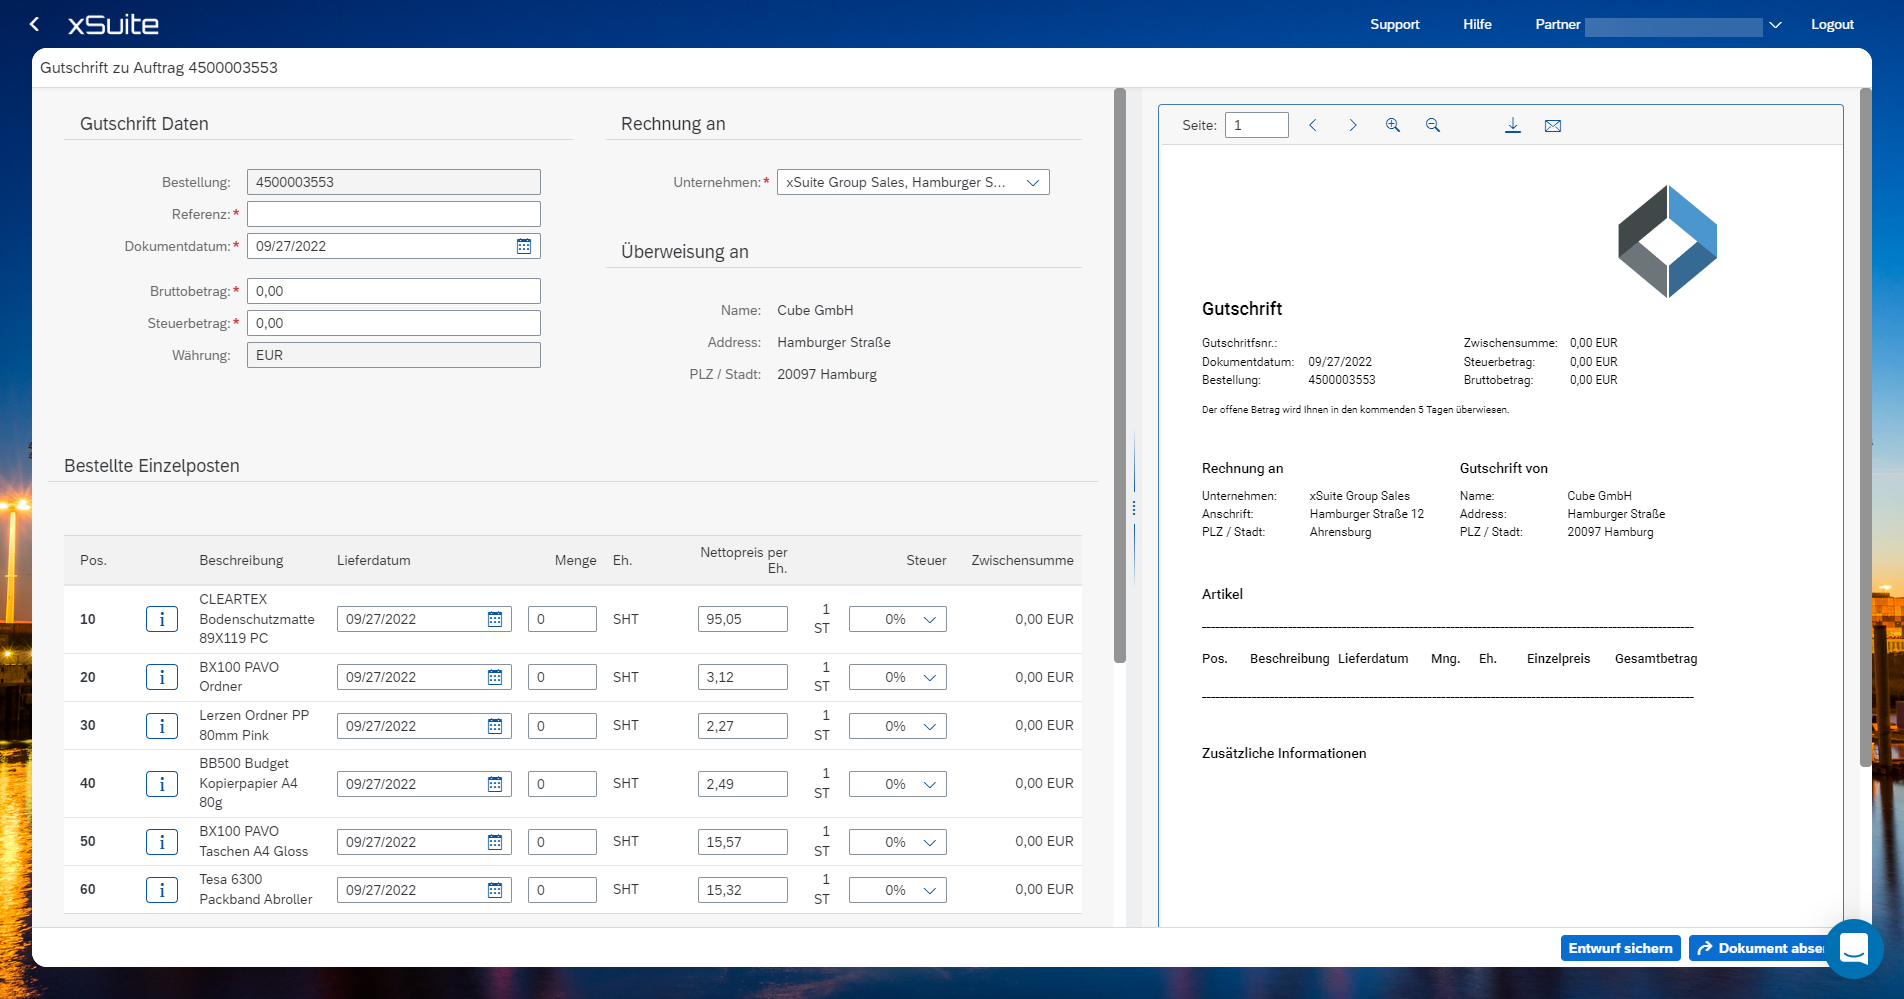The width and height of the screenshot is (1904, 999).
Task: Log out via the Logout link
Action: [1832, 24]
